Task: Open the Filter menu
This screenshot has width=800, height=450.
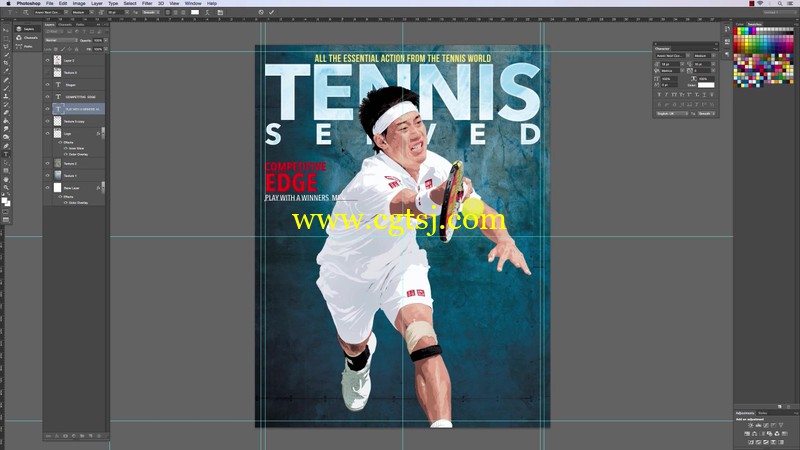Action: pos(147,3)
